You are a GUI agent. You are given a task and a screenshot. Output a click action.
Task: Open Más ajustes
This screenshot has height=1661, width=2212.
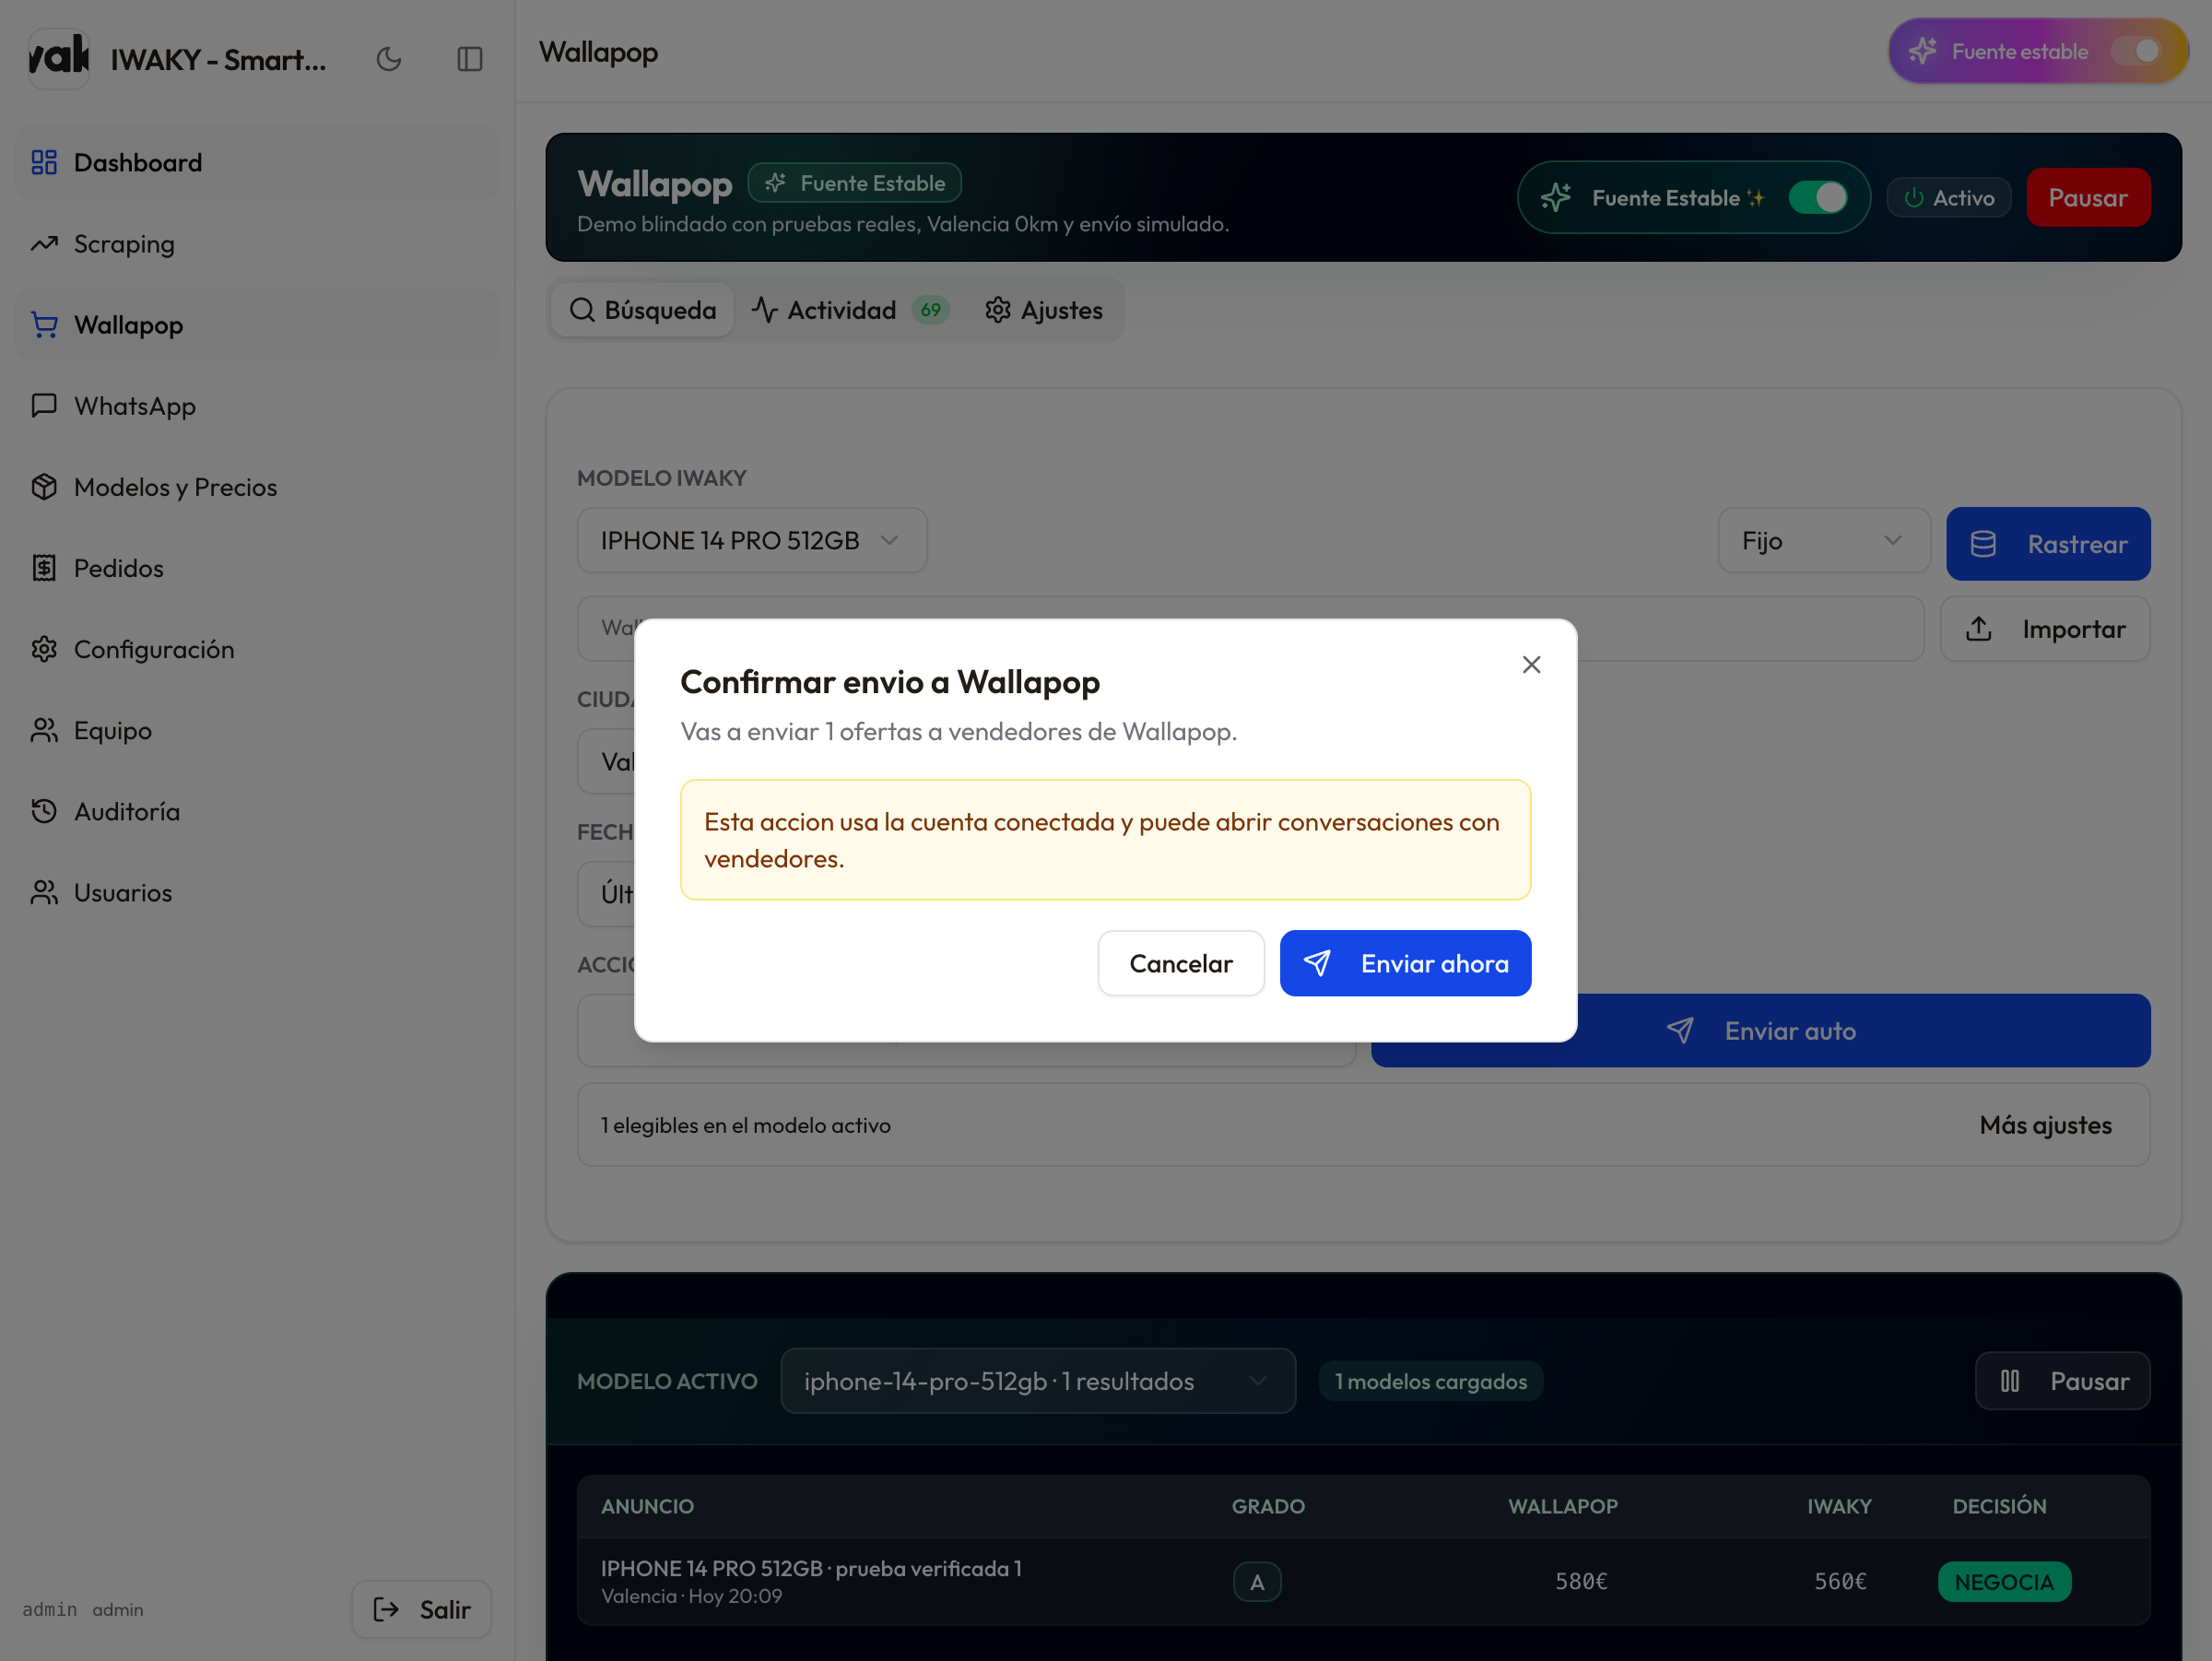coord(2045,1125)
